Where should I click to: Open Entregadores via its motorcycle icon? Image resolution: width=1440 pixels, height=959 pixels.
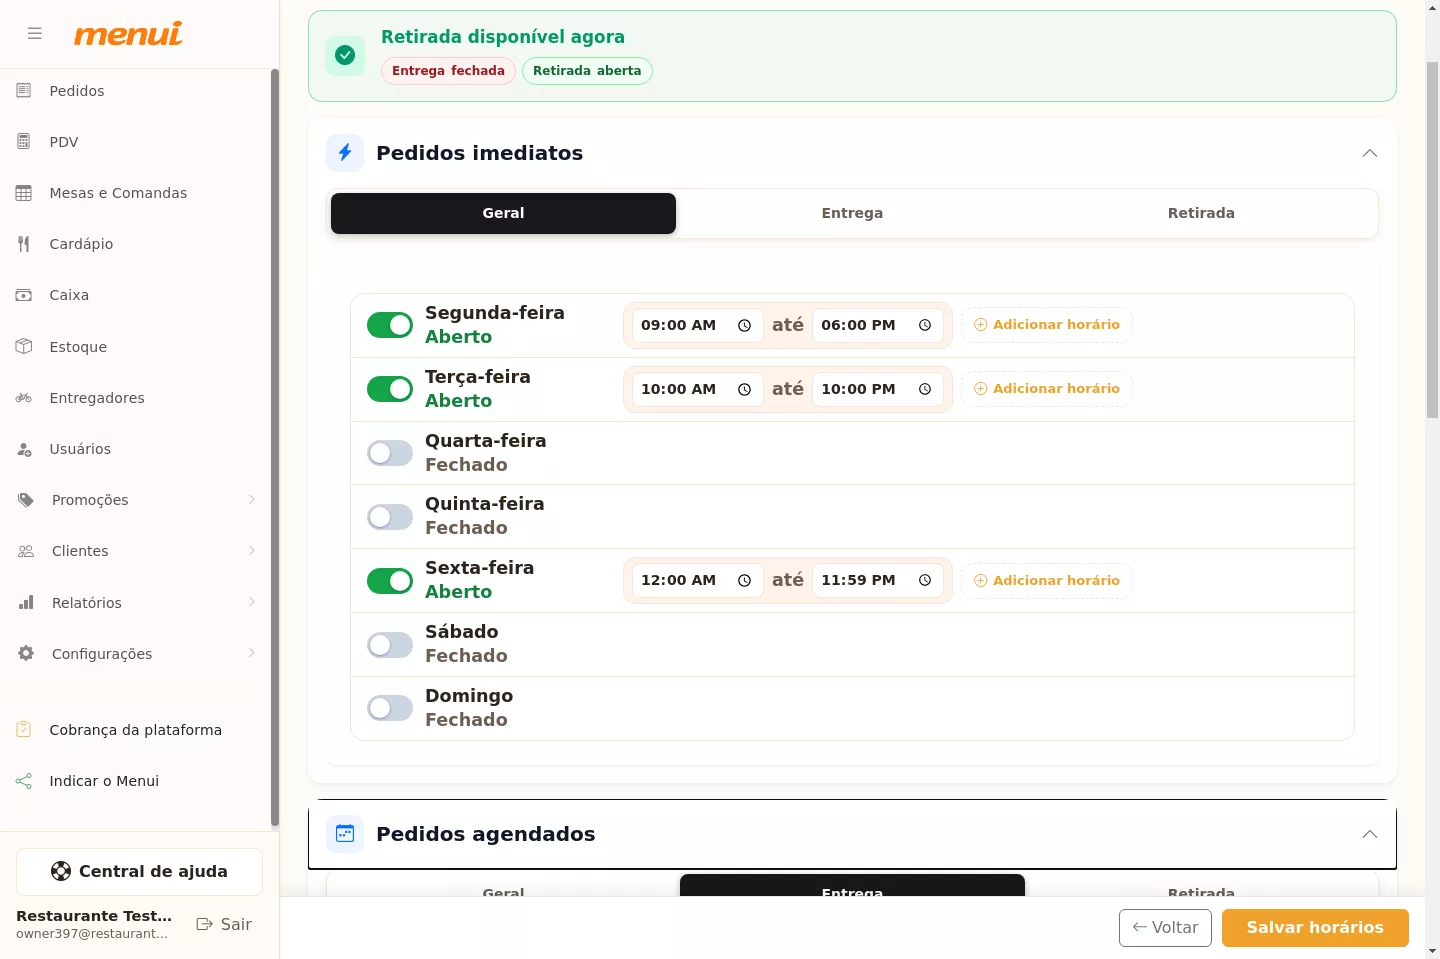24,398
